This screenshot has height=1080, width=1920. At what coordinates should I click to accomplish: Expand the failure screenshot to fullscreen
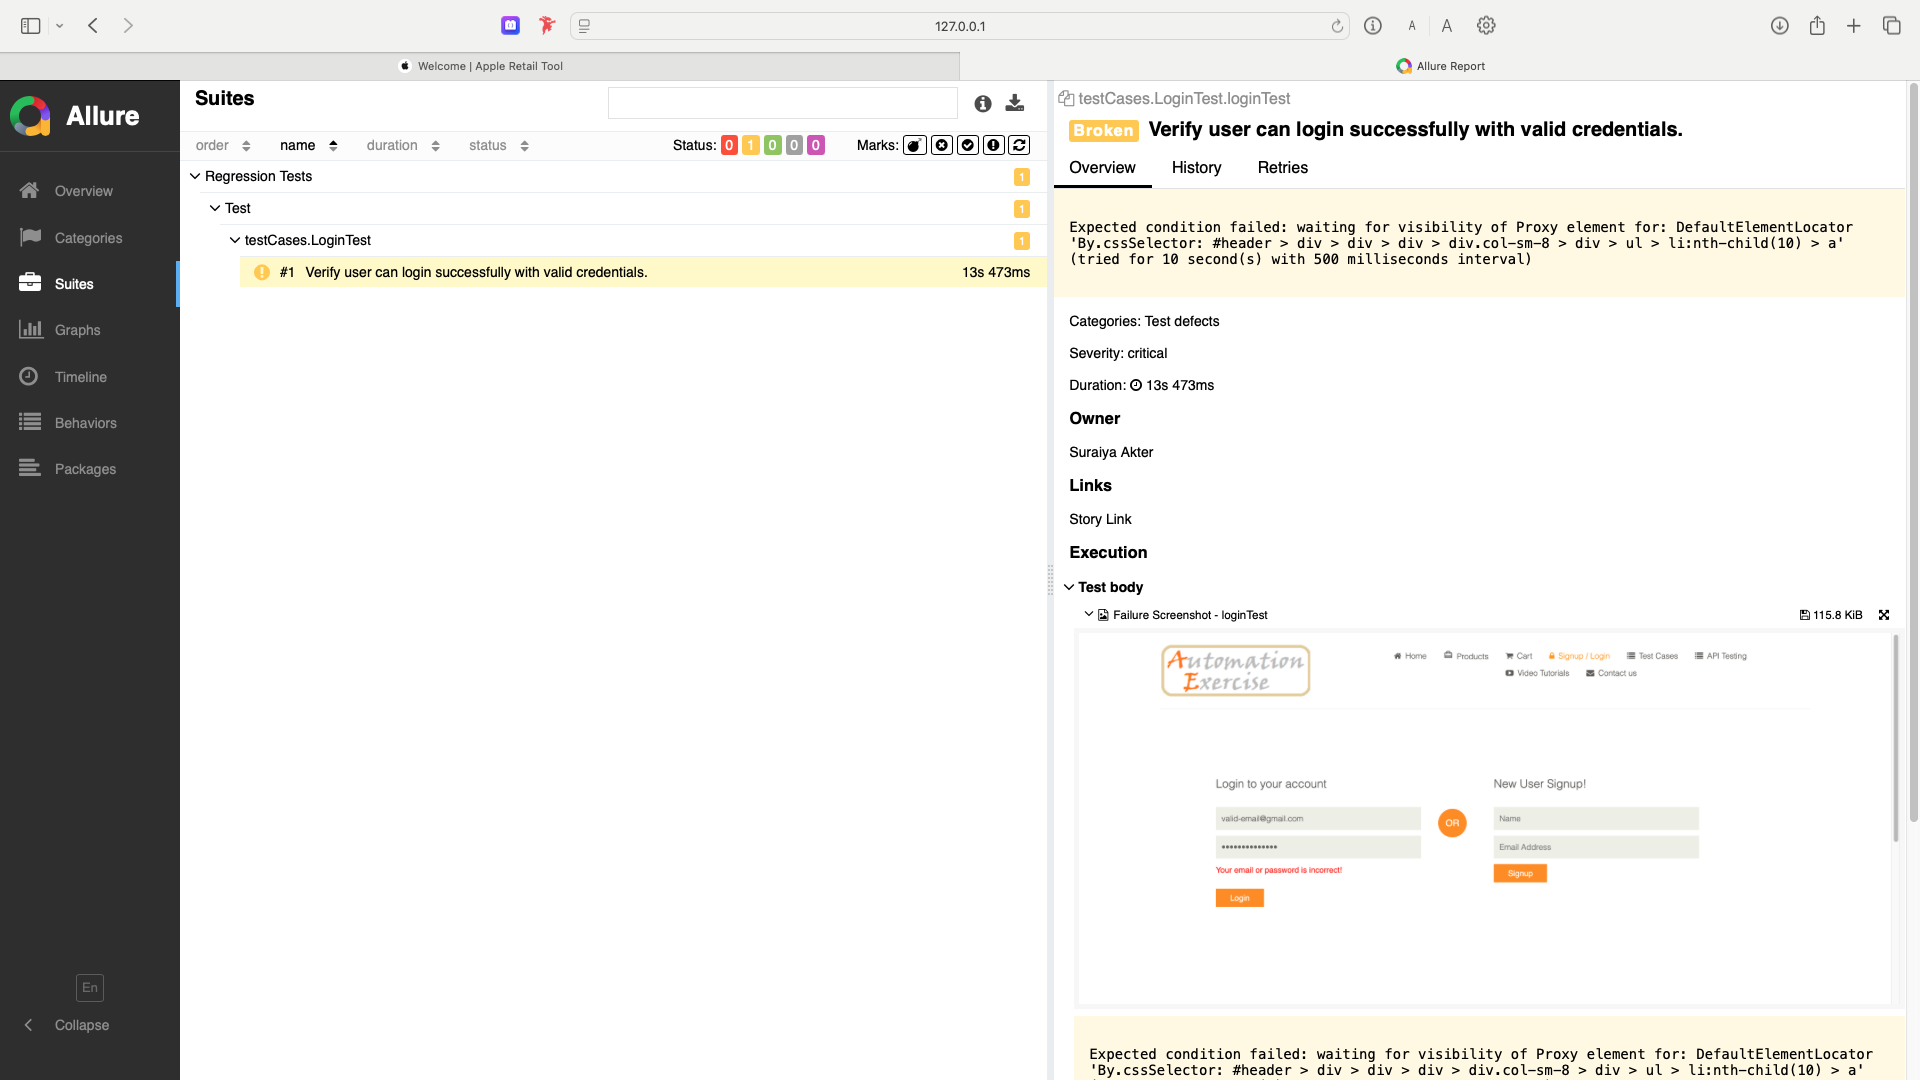point(1884,615)
